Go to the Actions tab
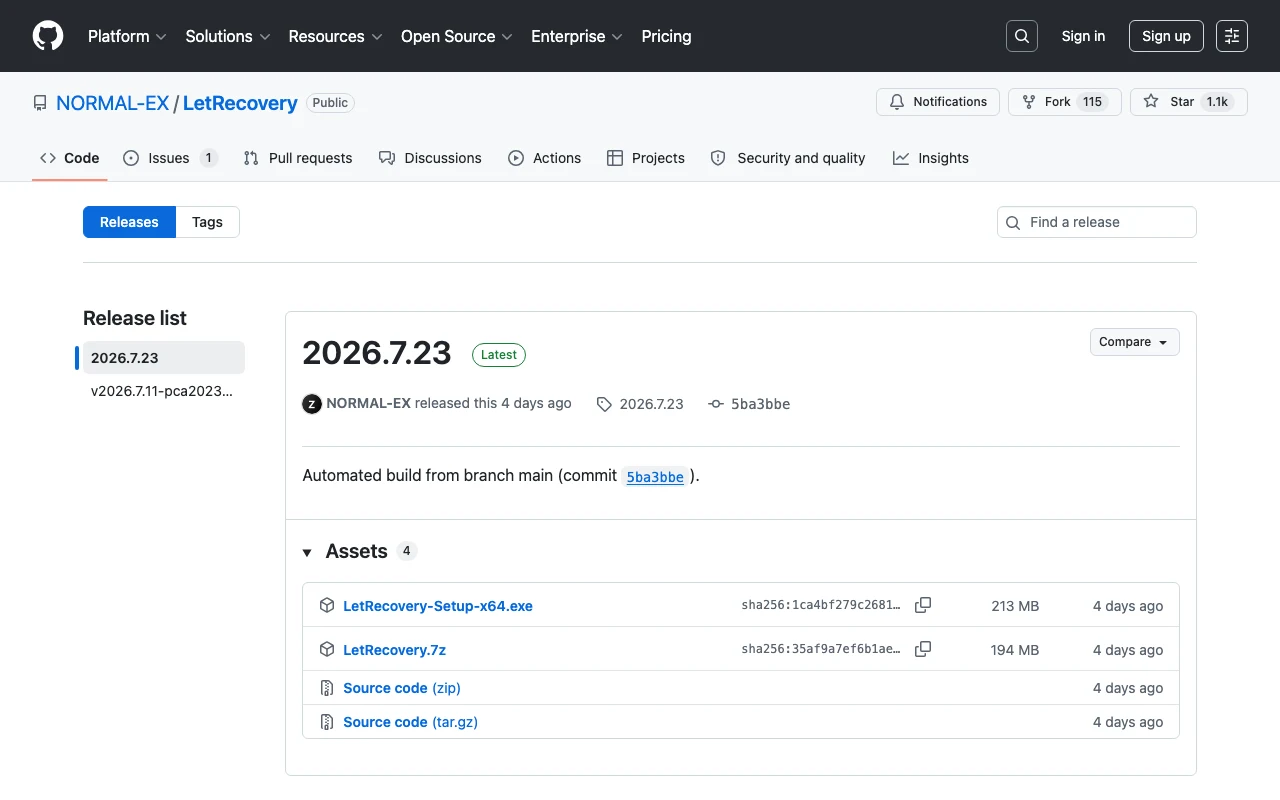This screenshot has height=800, width=1280. (544, 158)
